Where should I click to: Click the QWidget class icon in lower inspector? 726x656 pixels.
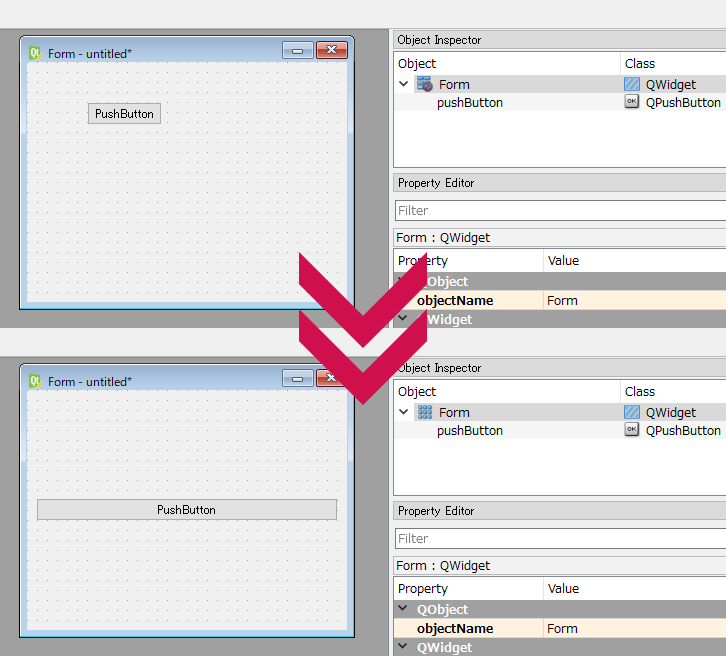coord(631,413)
